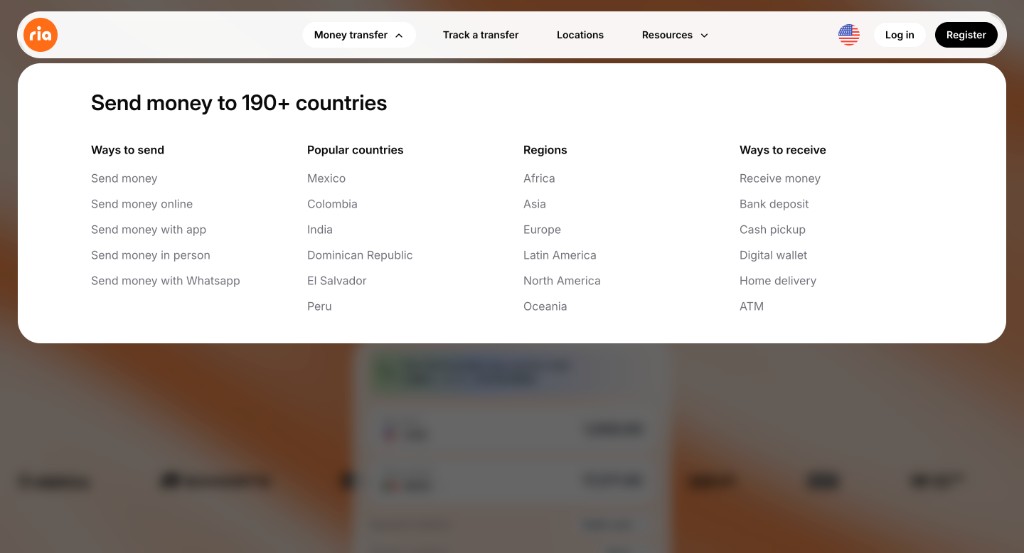Expand the Resources dropdown
The height and width of the screenshot is (553, 1024).
675,35
